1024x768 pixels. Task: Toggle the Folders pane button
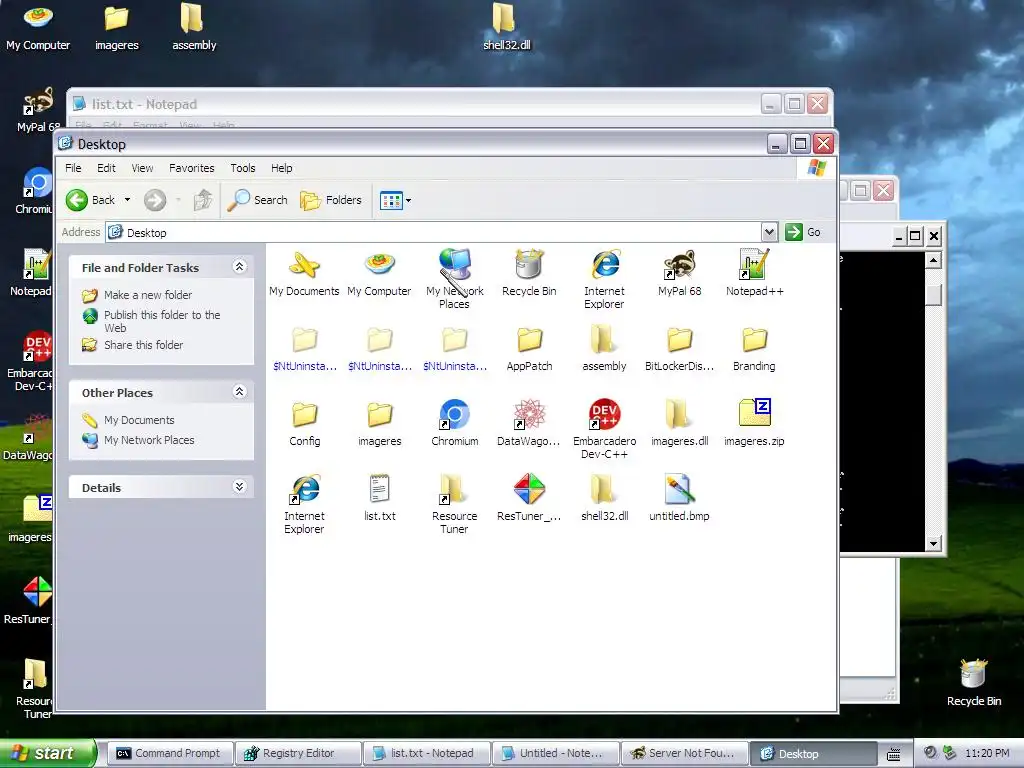[331, 200]
